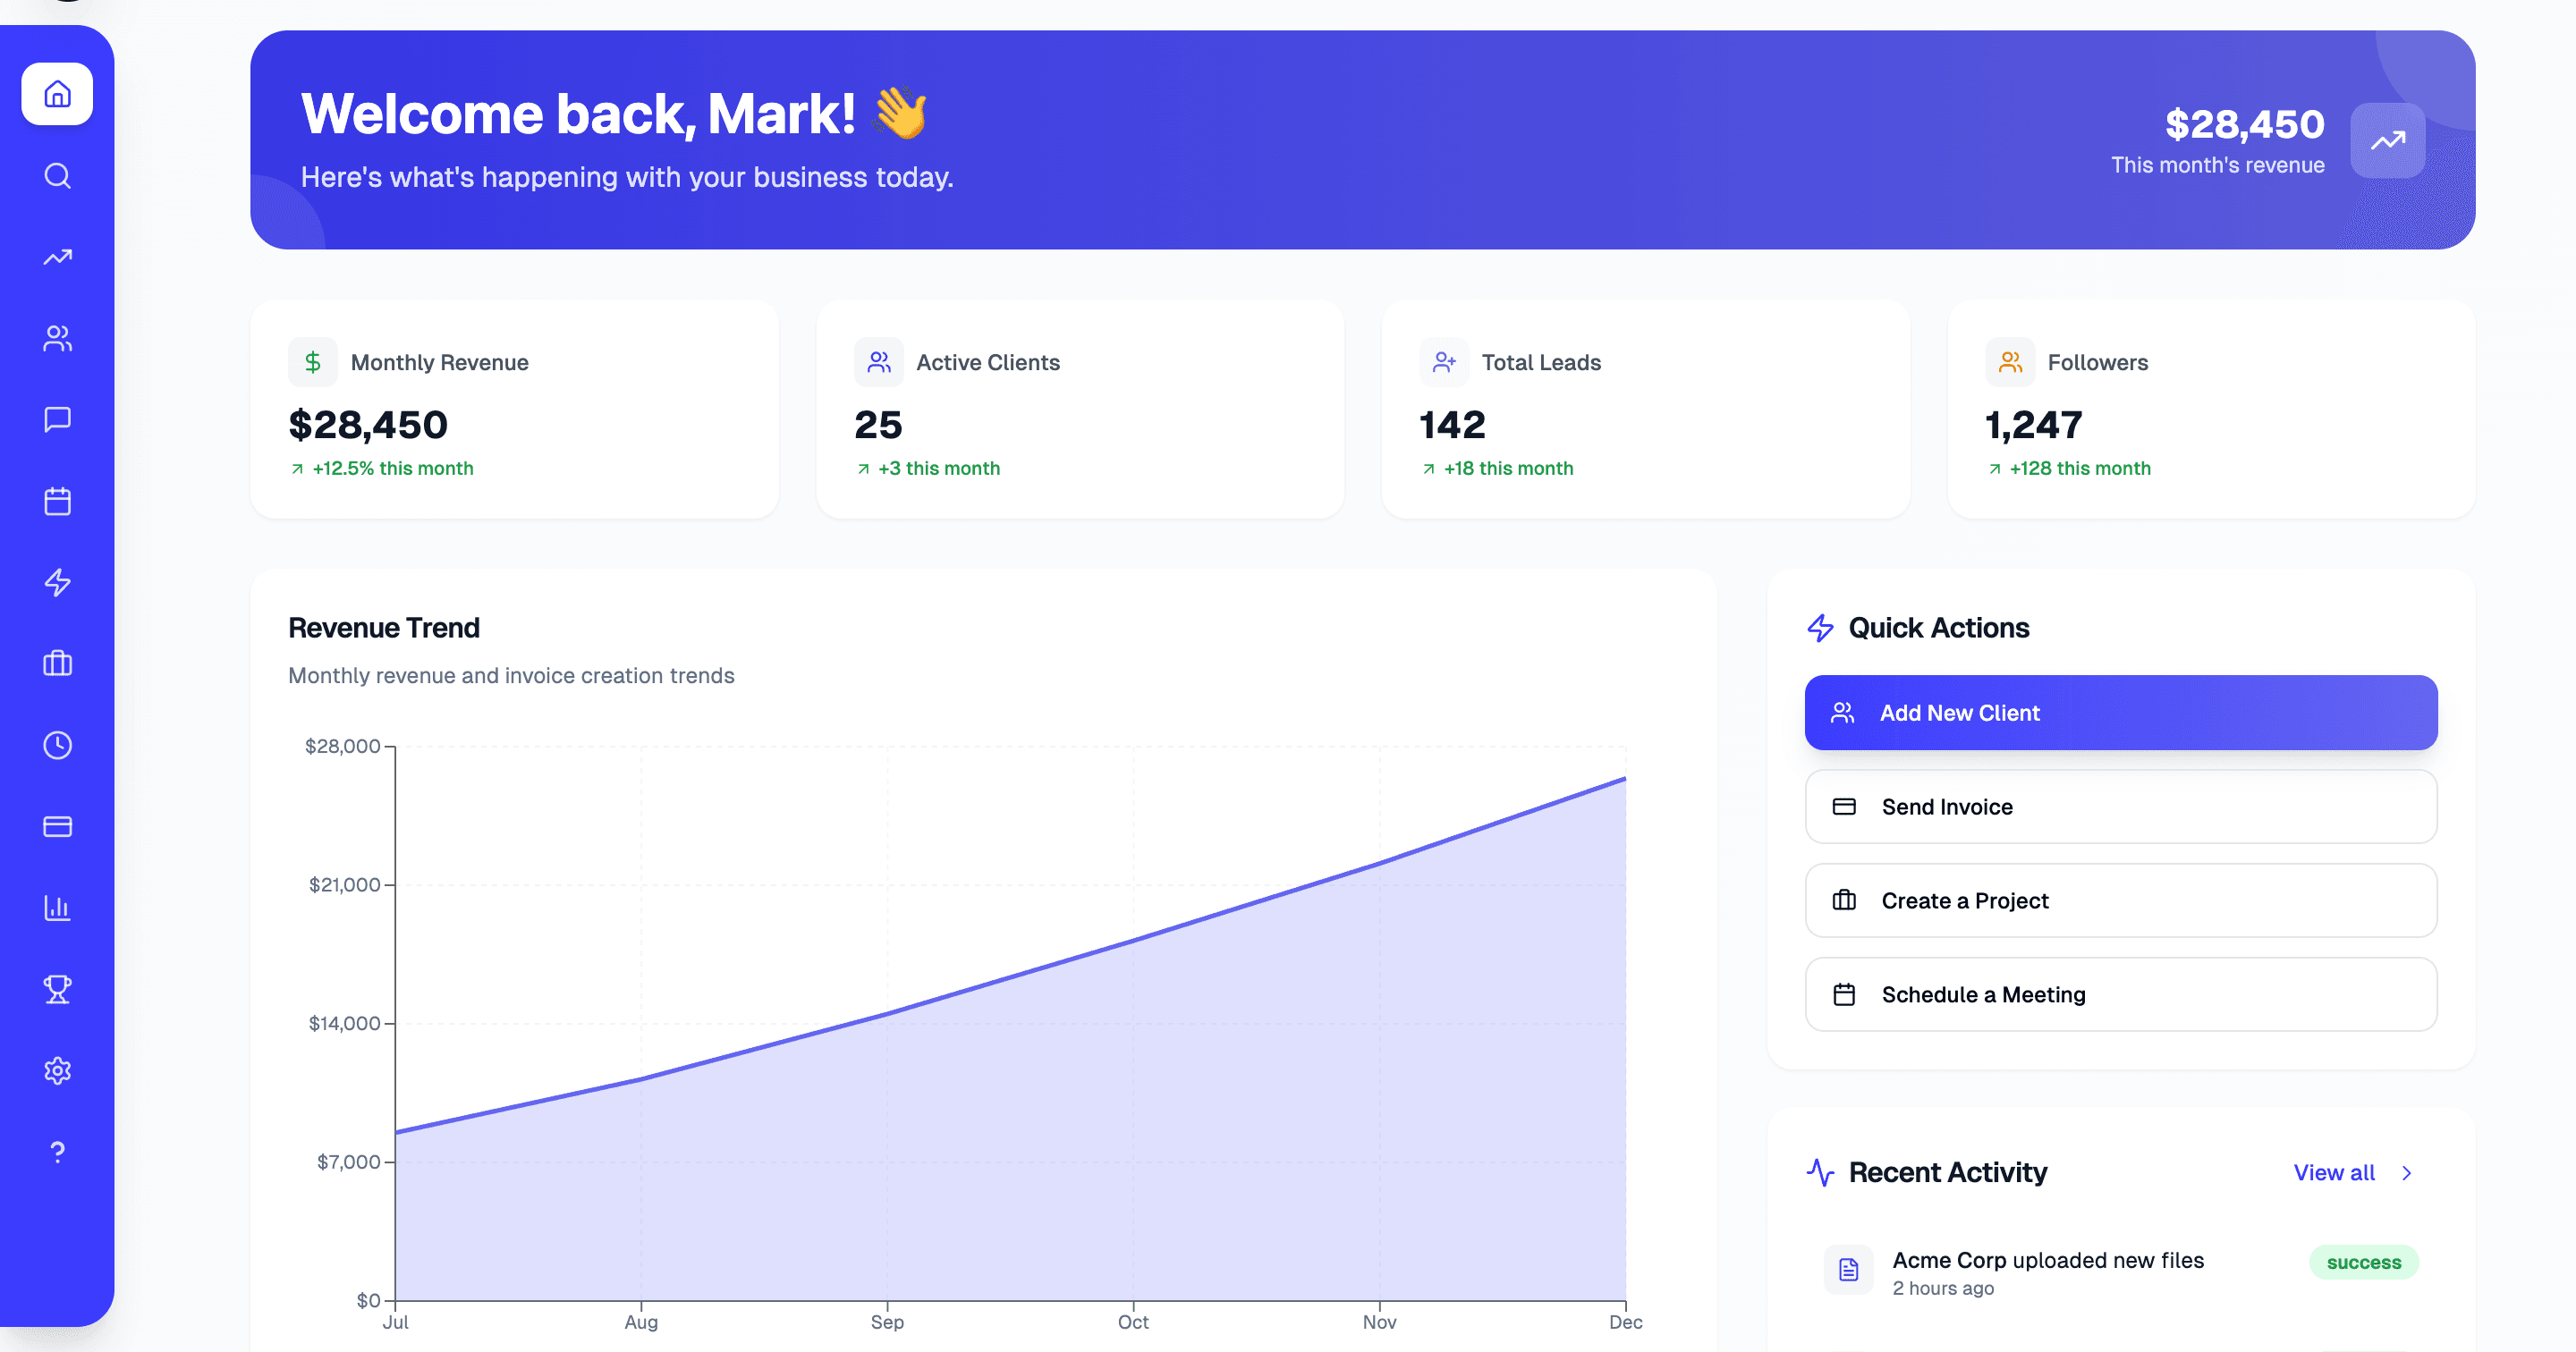Image resolution: width=2576 pixels, height=1352 pixels.
Task: Open the Calendar icon in sidebar
Action: point(57,502)
